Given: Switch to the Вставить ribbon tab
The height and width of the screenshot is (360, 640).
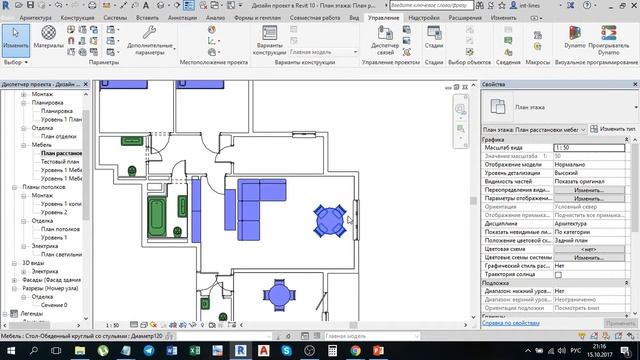Looking at the screenshot, I should (147, 18).
